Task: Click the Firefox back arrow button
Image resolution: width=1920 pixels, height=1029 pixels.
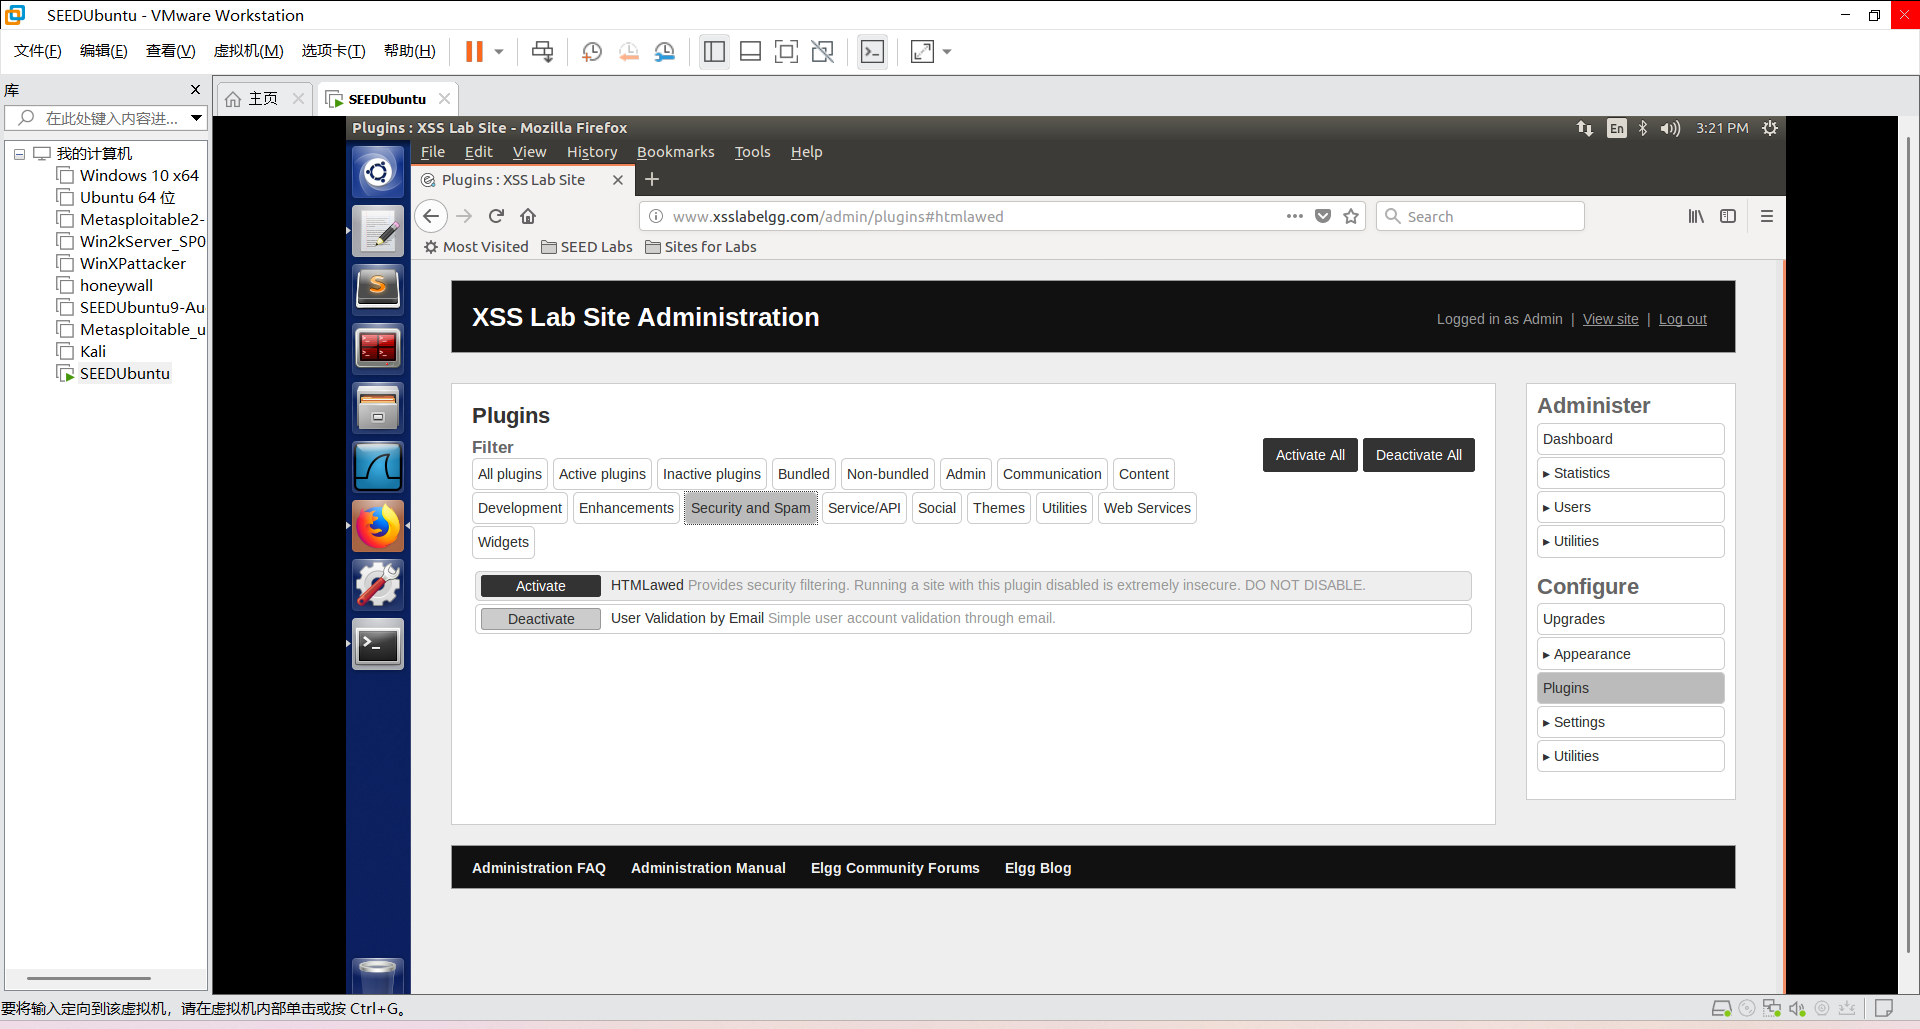Action: click(x=431, y=216)
